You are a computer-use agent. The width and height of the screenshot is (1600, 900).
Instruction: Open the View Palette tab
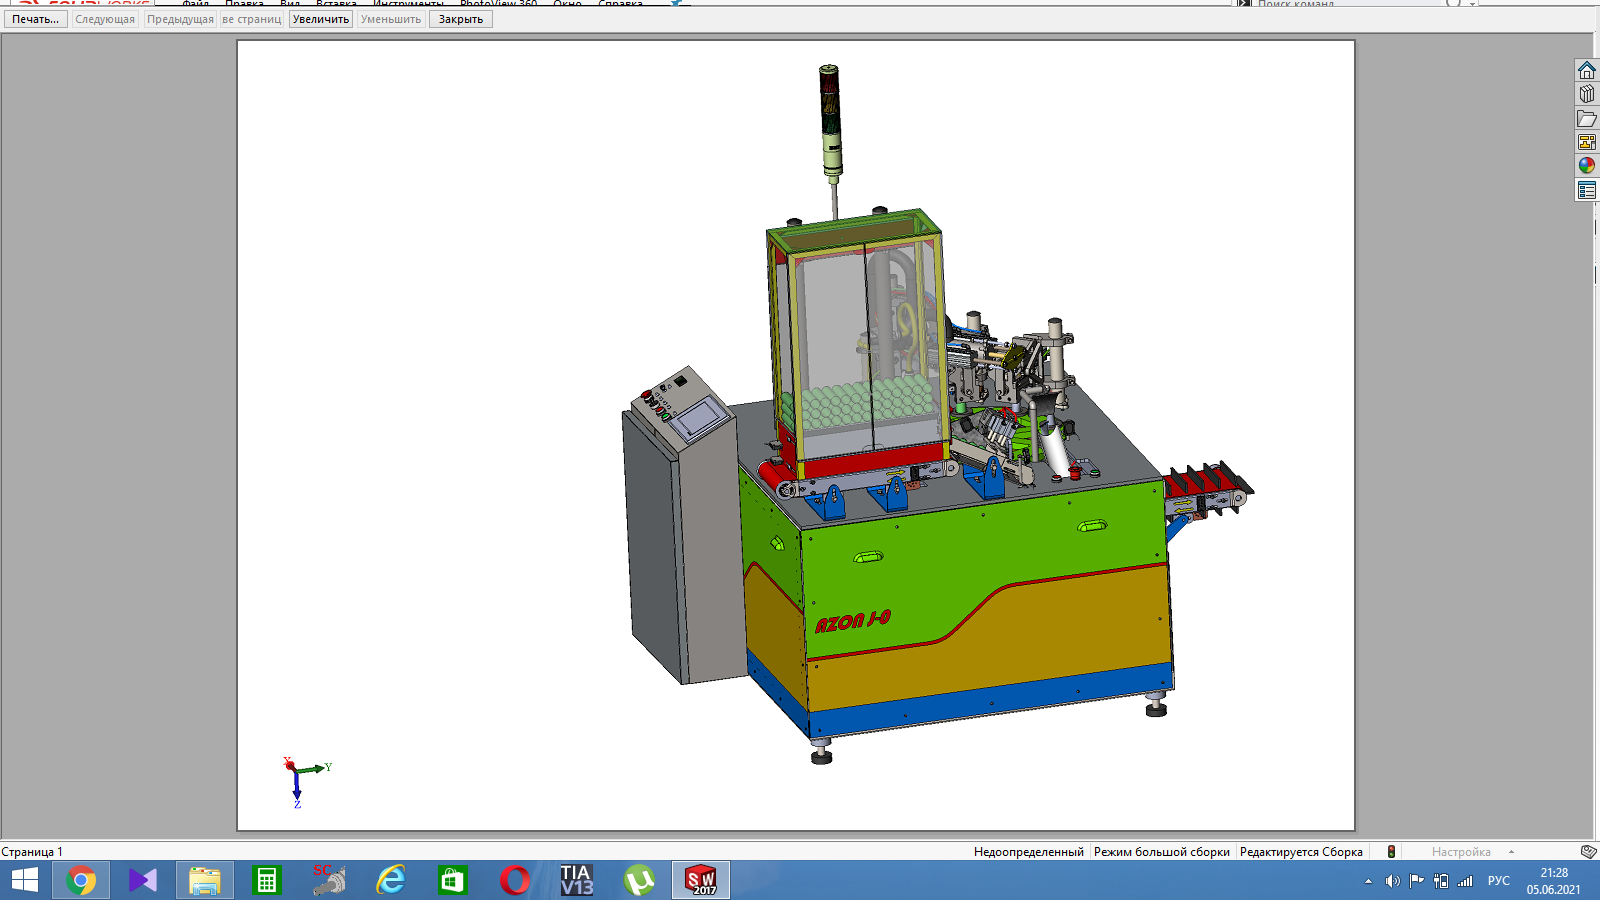click(x=1586, y=142)
